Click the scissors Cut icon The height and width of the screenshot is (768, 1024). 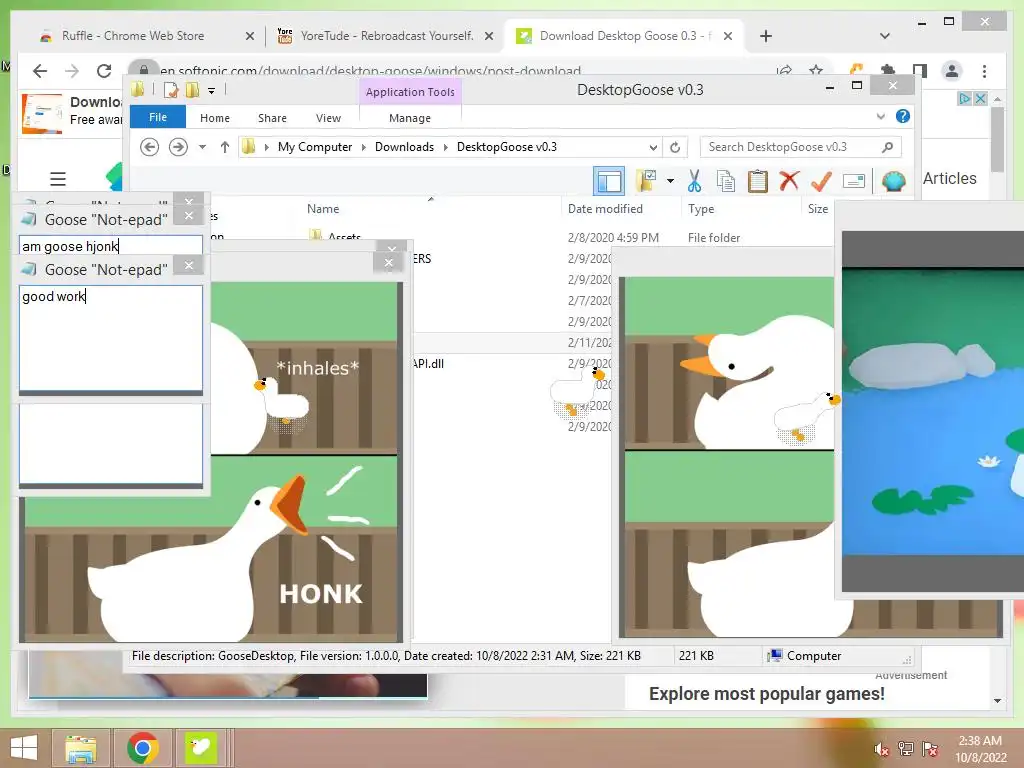click(x=694, y=181)
